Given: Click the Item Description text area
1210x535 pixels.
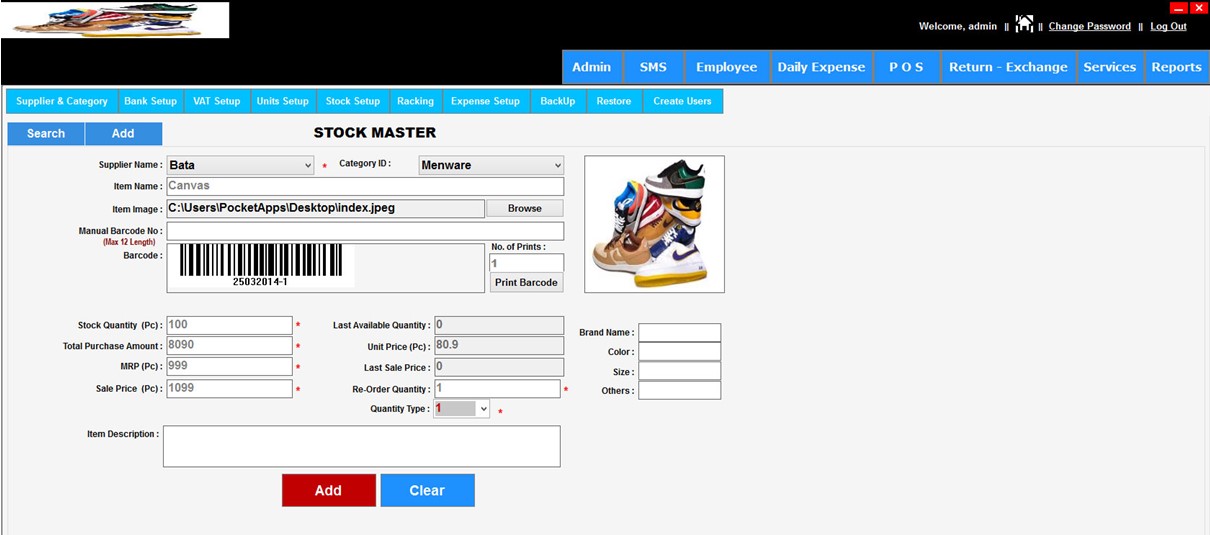Looking at the screenshot, I should 362,446.
